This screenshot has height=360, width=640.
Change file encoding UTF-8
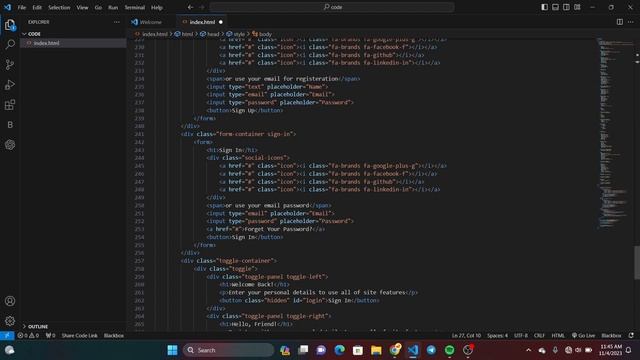coord(521,336)
